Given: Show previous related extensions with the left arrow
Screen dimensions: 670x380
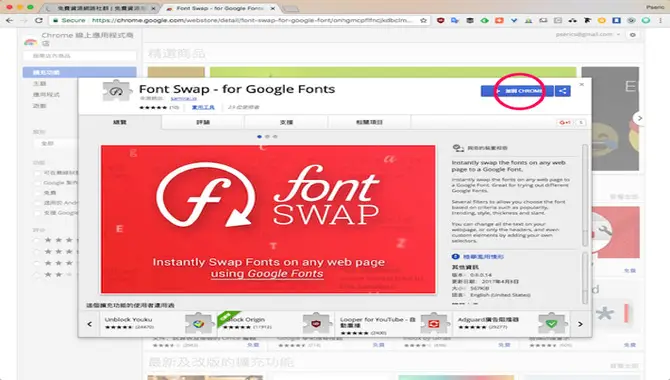Looking at the screenshot, I should pos(89,324).
